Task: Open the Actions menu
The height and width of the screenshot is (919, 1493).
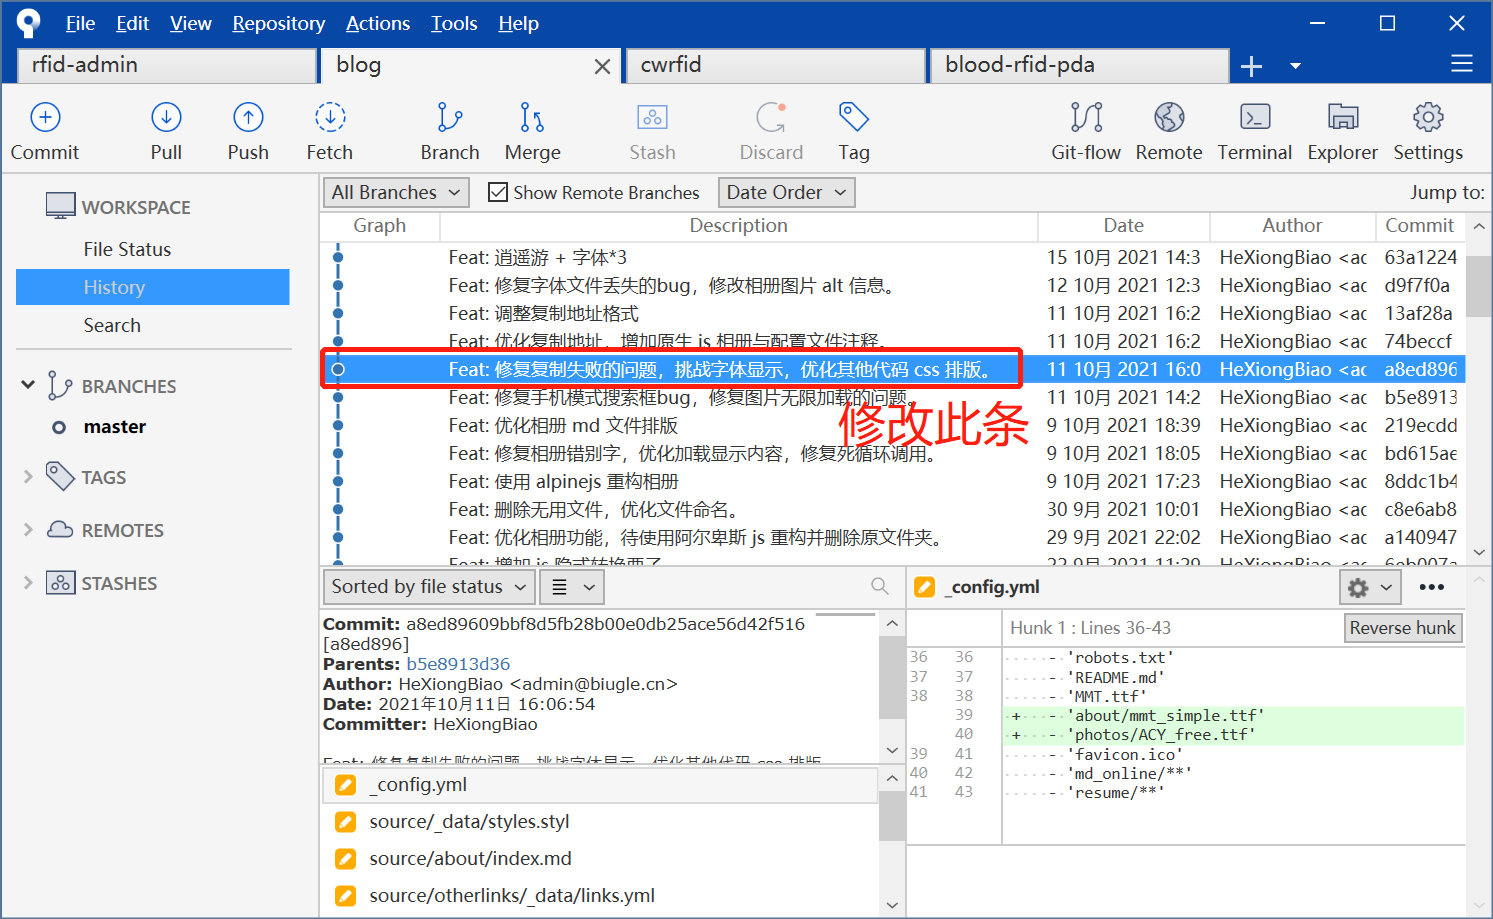Action: pos(377,23)
